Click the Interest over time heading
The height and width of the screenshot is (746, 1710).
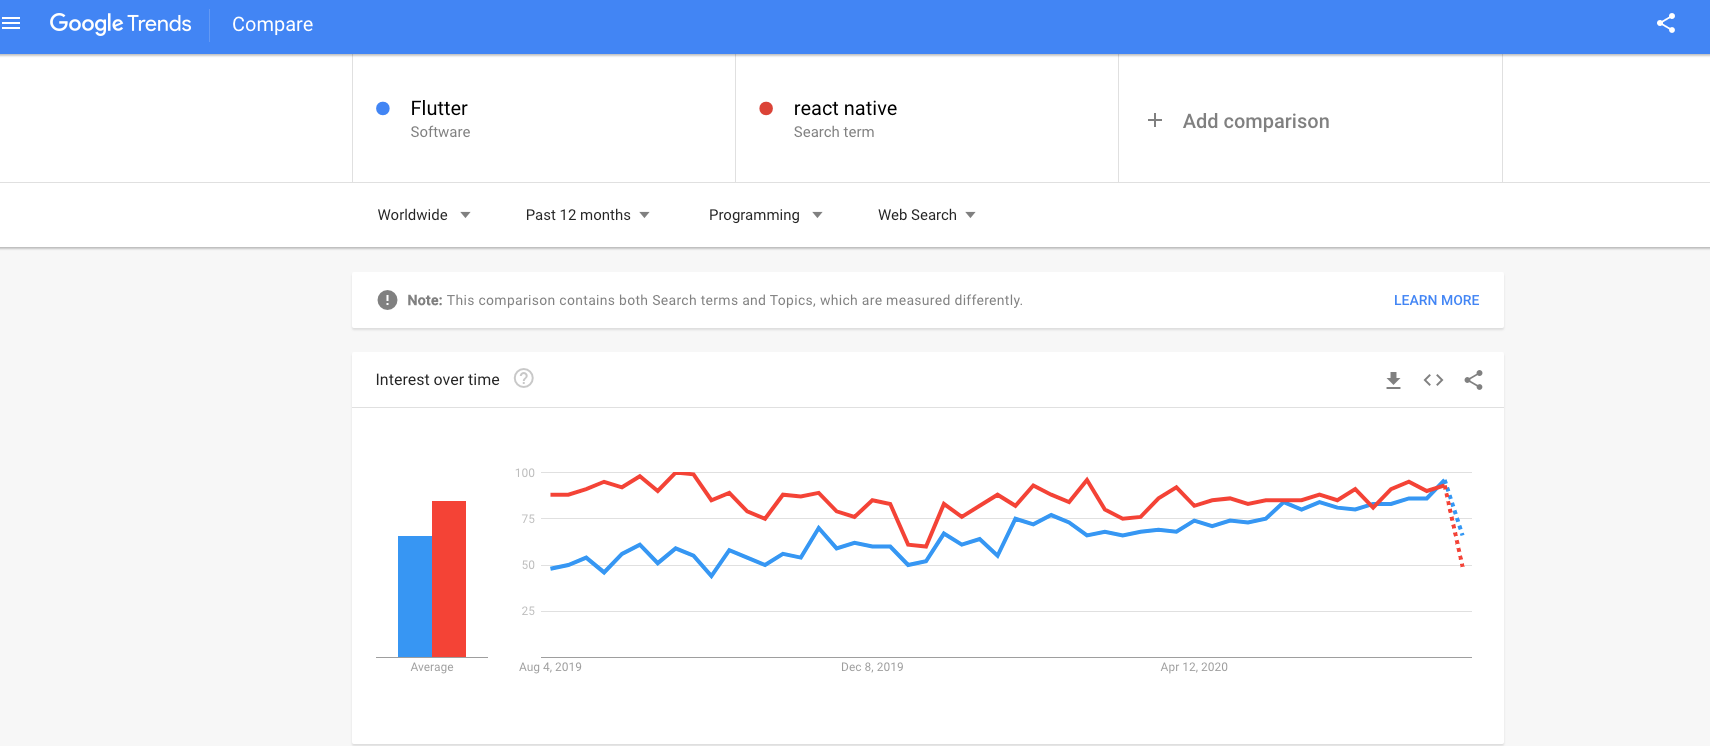pyautogui.click(x=437, y=379)
